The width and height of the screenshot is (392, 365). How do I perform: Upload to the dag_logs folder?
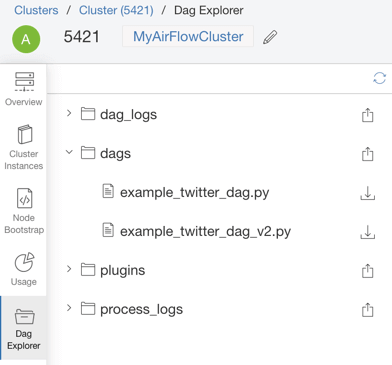[x=367, y=115]
